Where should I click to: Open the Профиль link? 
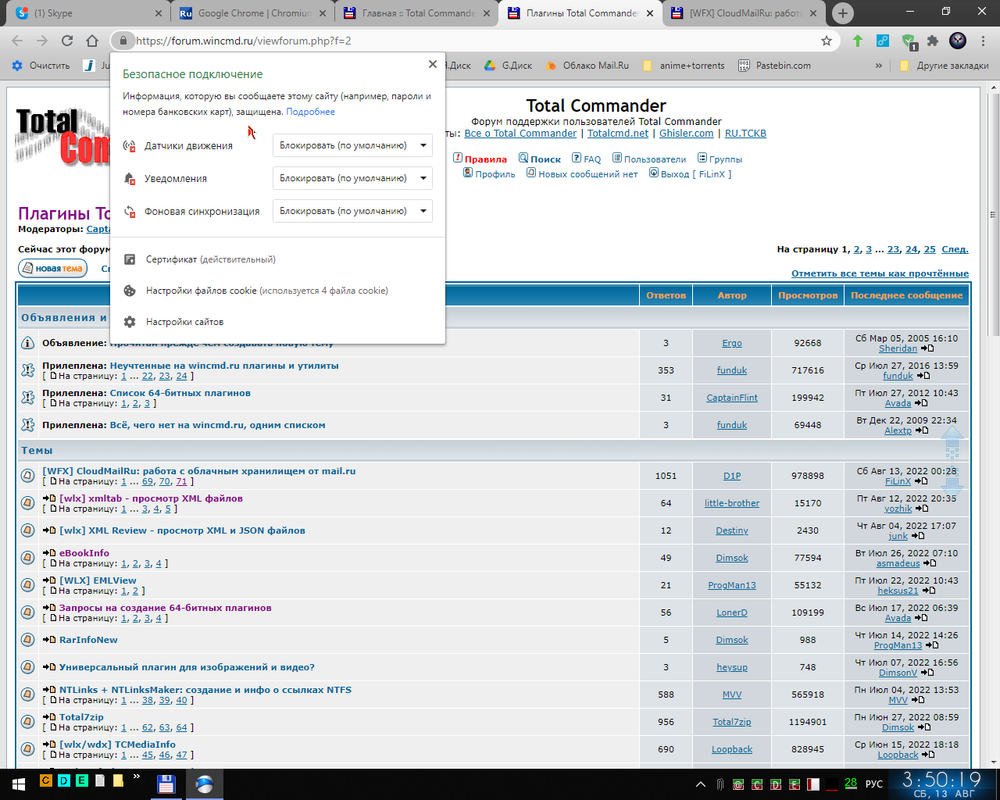[495, 174]
